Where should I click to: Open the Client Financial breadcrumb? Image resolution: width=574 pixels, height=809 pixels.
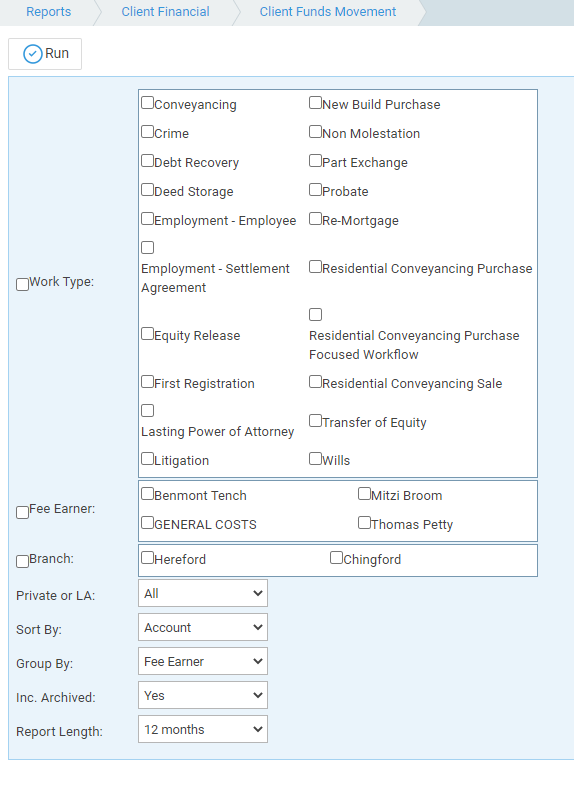click(165, 12)
